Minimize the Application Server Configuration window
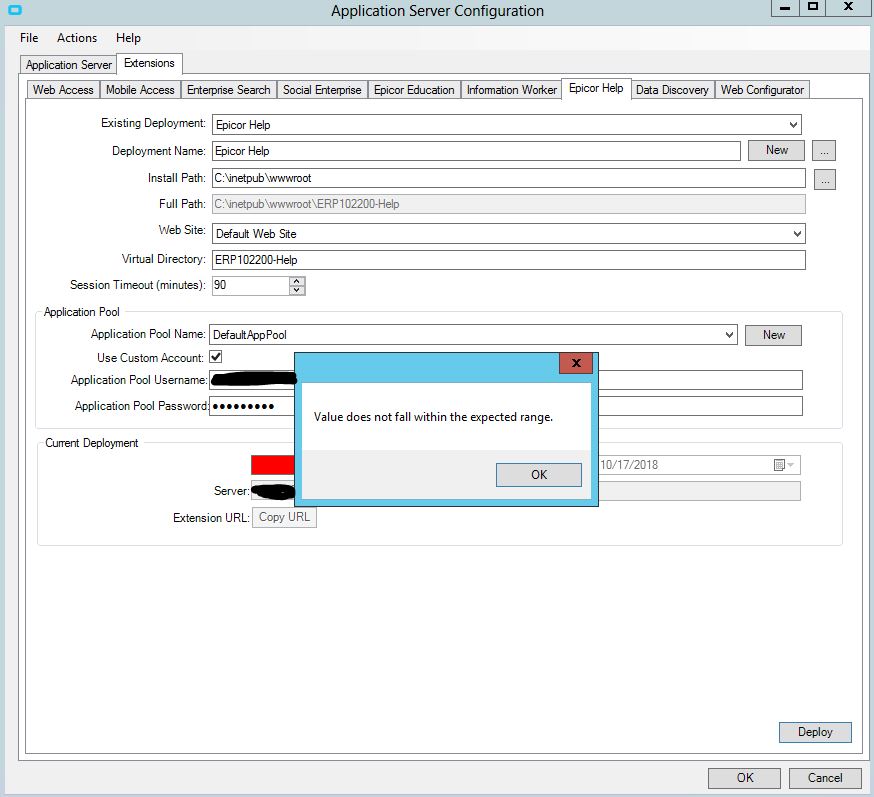Viewport: 874px width, 797px height. (x=785, y=8)
